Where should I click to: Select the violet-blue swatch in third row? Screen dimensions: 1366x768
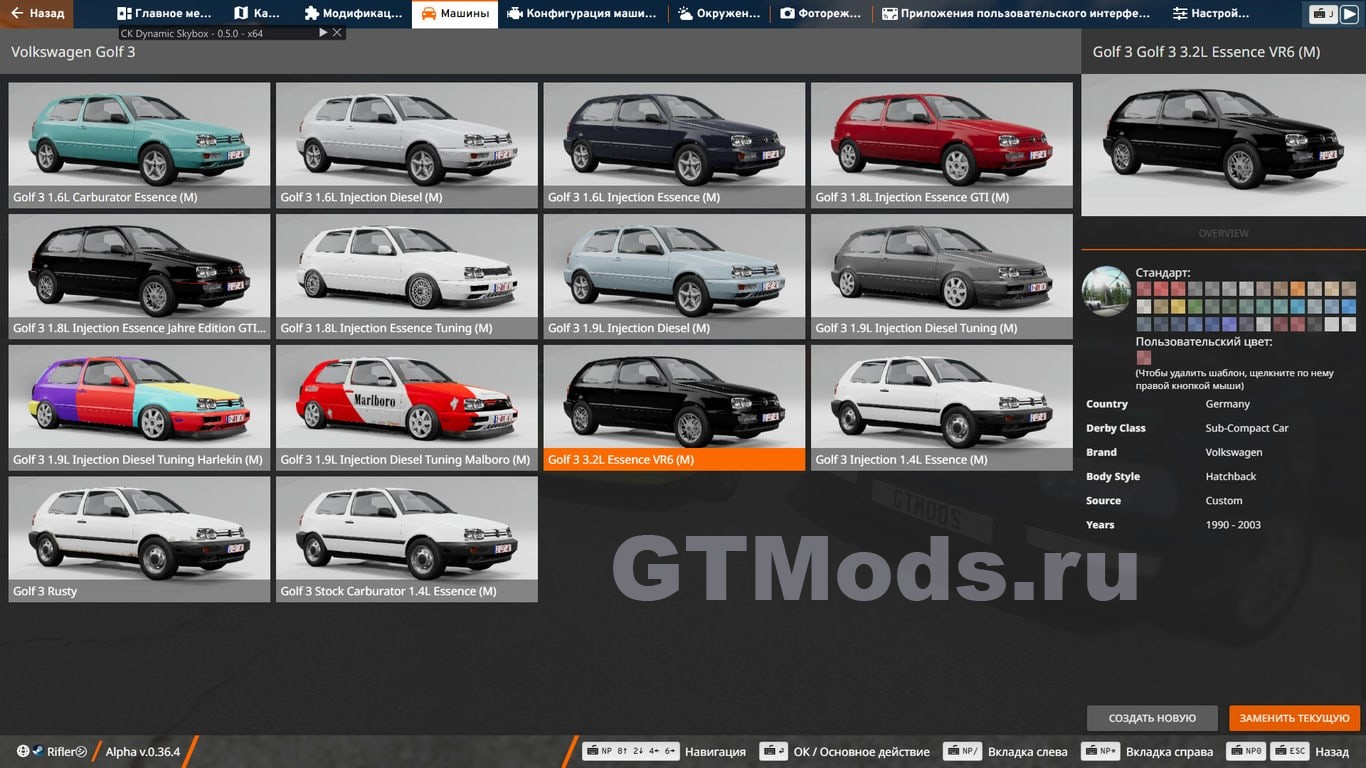pyautogui.click(x=1229, y=324)
